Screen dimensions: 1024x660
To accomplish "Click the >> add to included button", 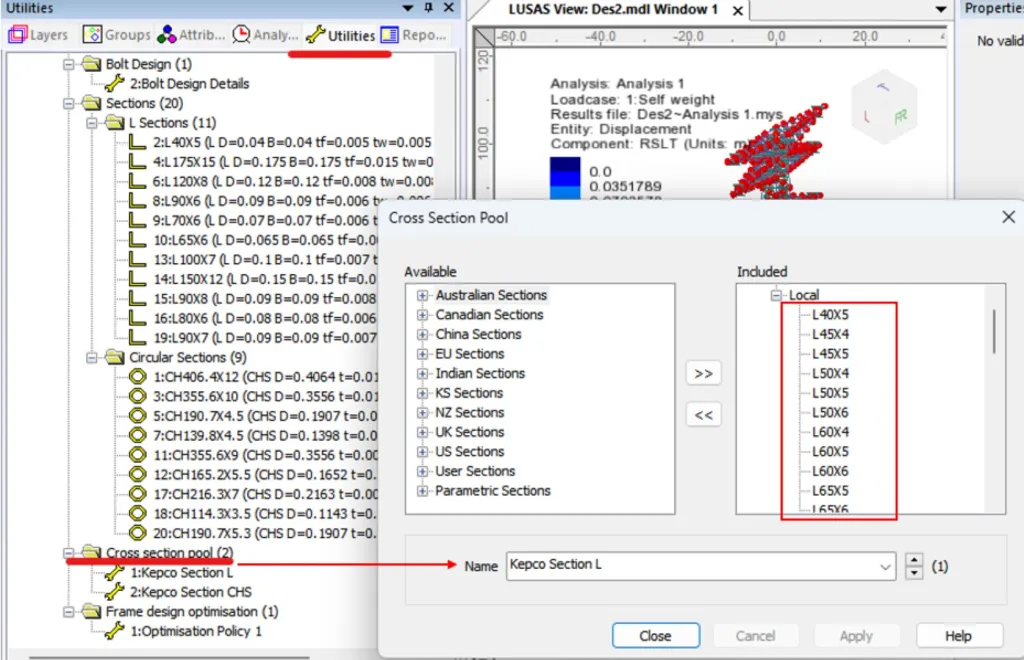I will click(x=703, y=373).
